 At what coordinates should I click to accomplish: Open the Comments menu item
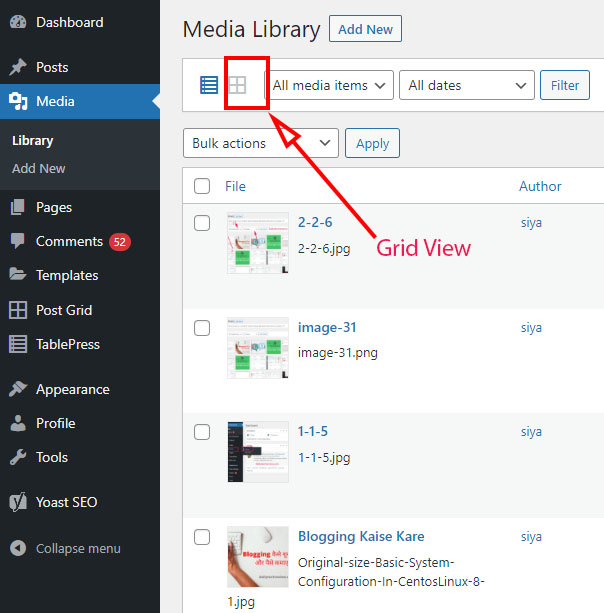(x=80, y=241)
